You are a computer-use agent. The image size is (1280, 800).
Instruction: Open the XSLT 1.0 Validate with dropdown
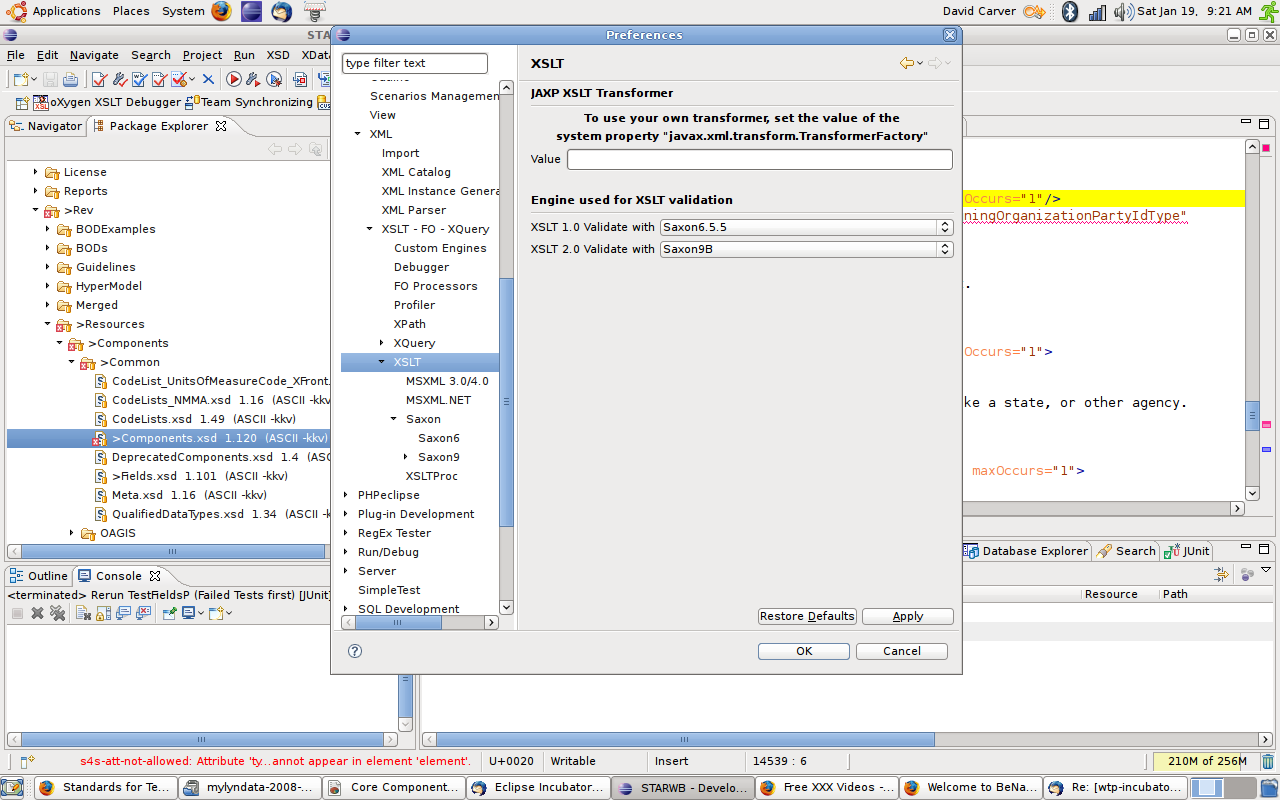pos(806,227)
